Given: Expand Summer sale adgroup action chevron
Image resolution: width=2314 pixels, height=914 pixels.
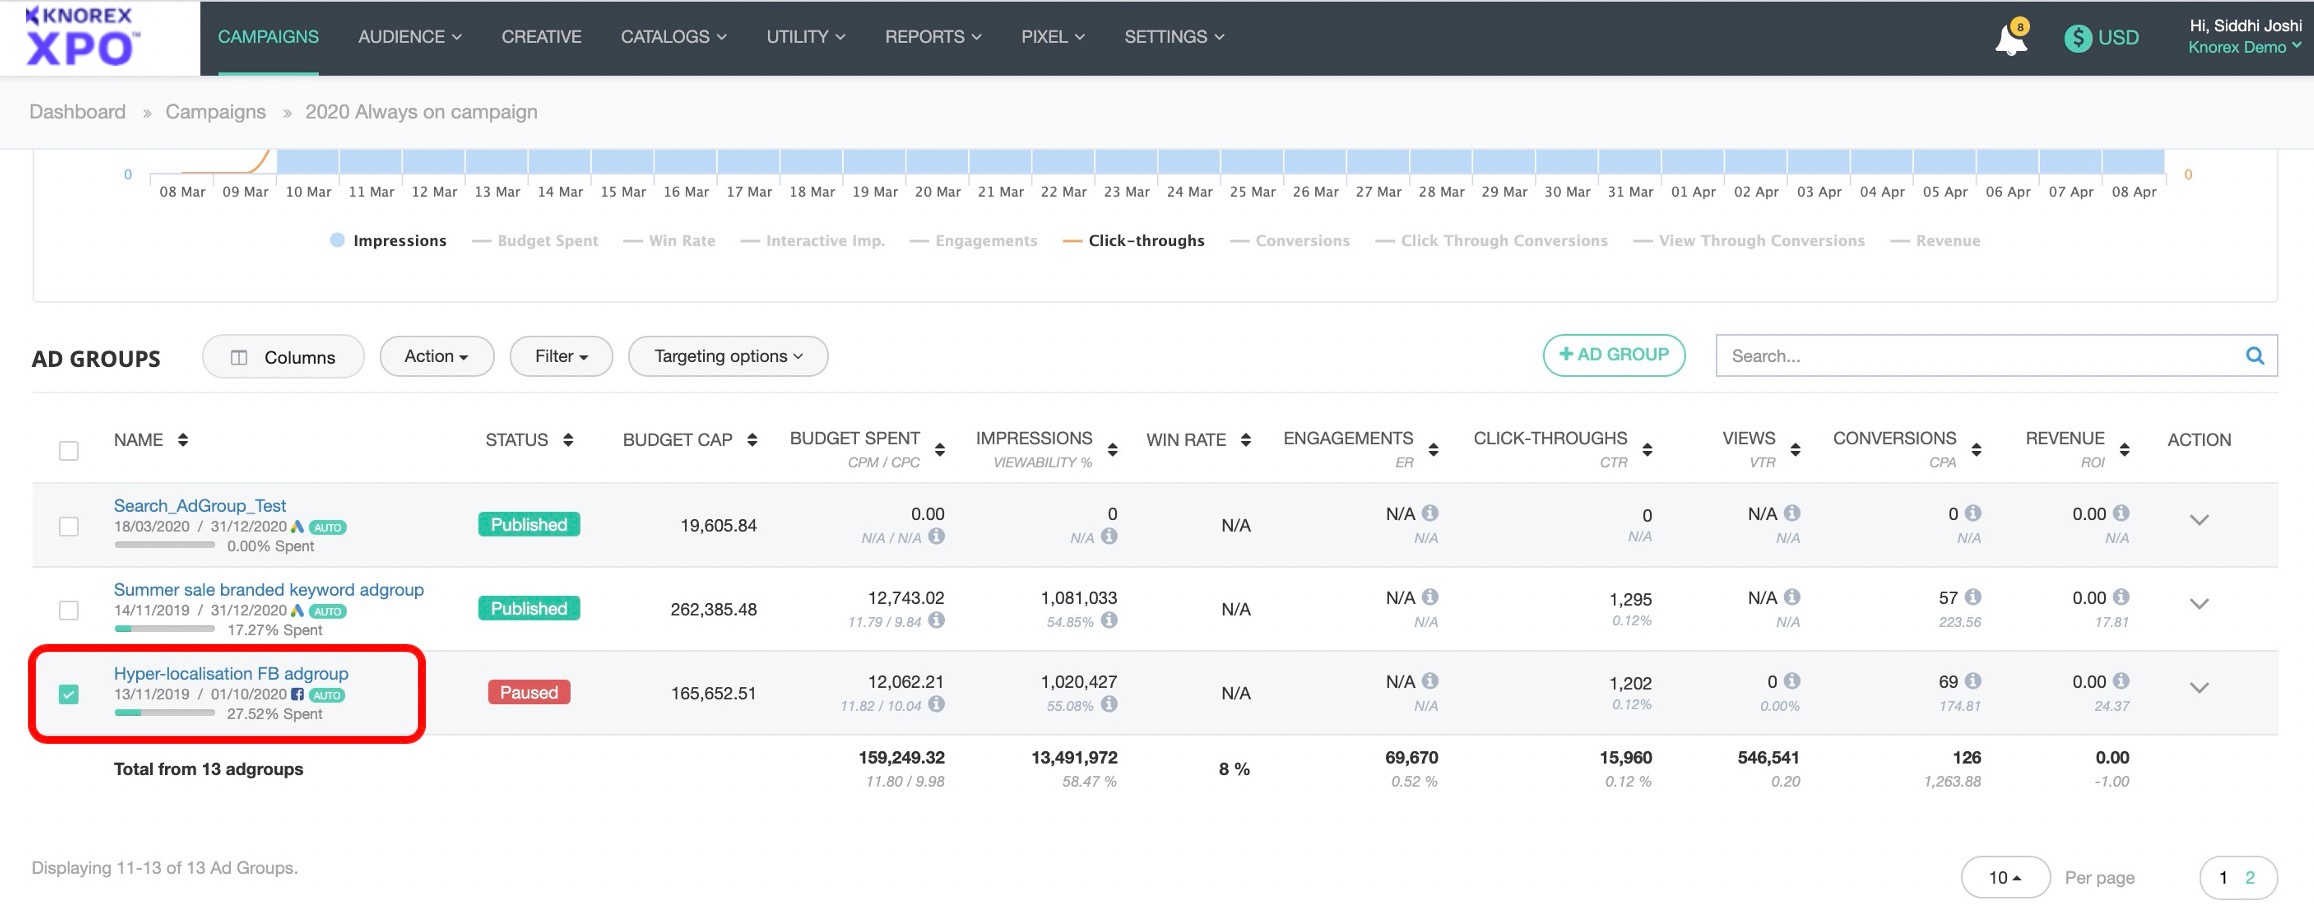Looking at the screenshot, I should tap(2199, 604).
